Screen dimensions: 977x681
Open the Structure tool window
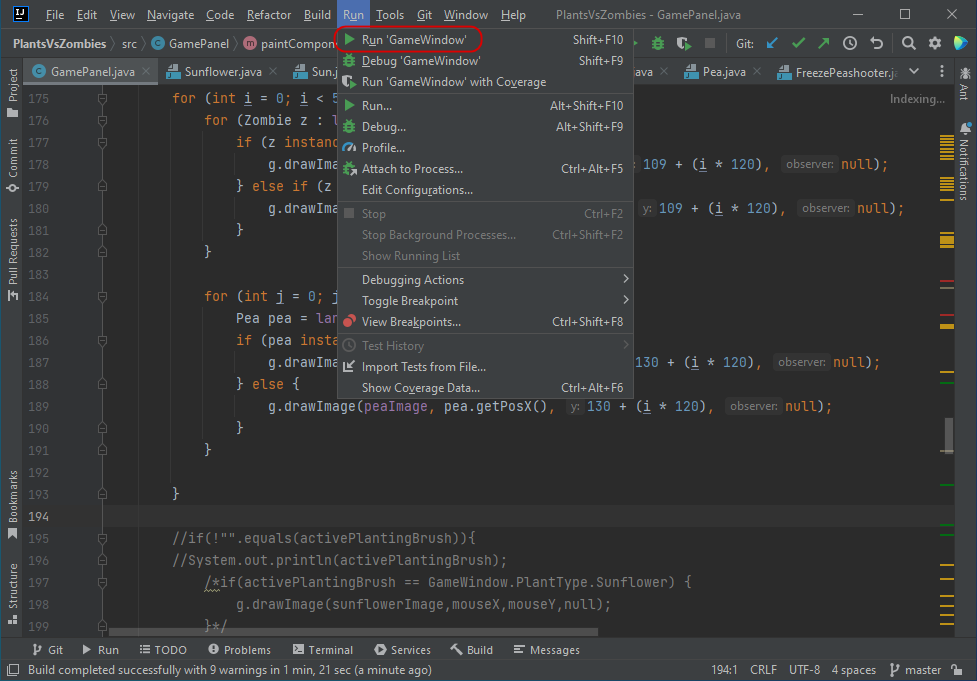(12, 594)
